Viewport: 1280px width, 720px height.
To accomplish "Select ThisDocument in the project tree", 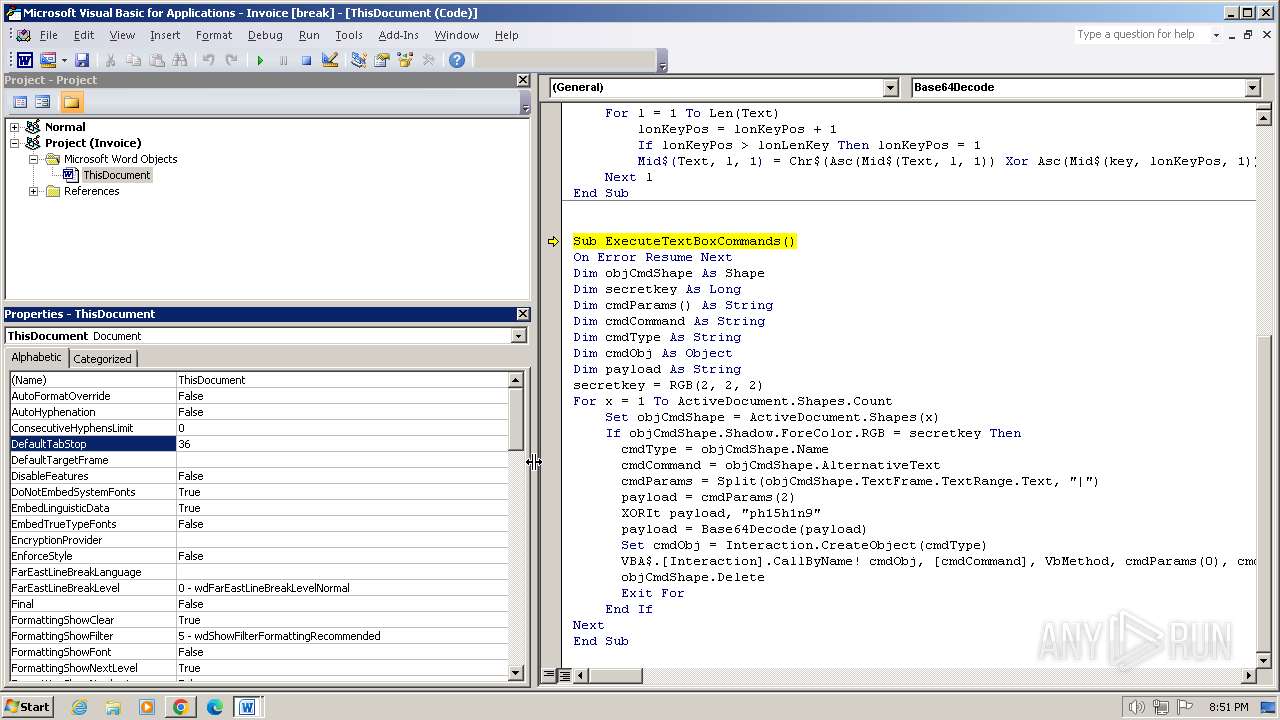I will [x=116, y=175].
